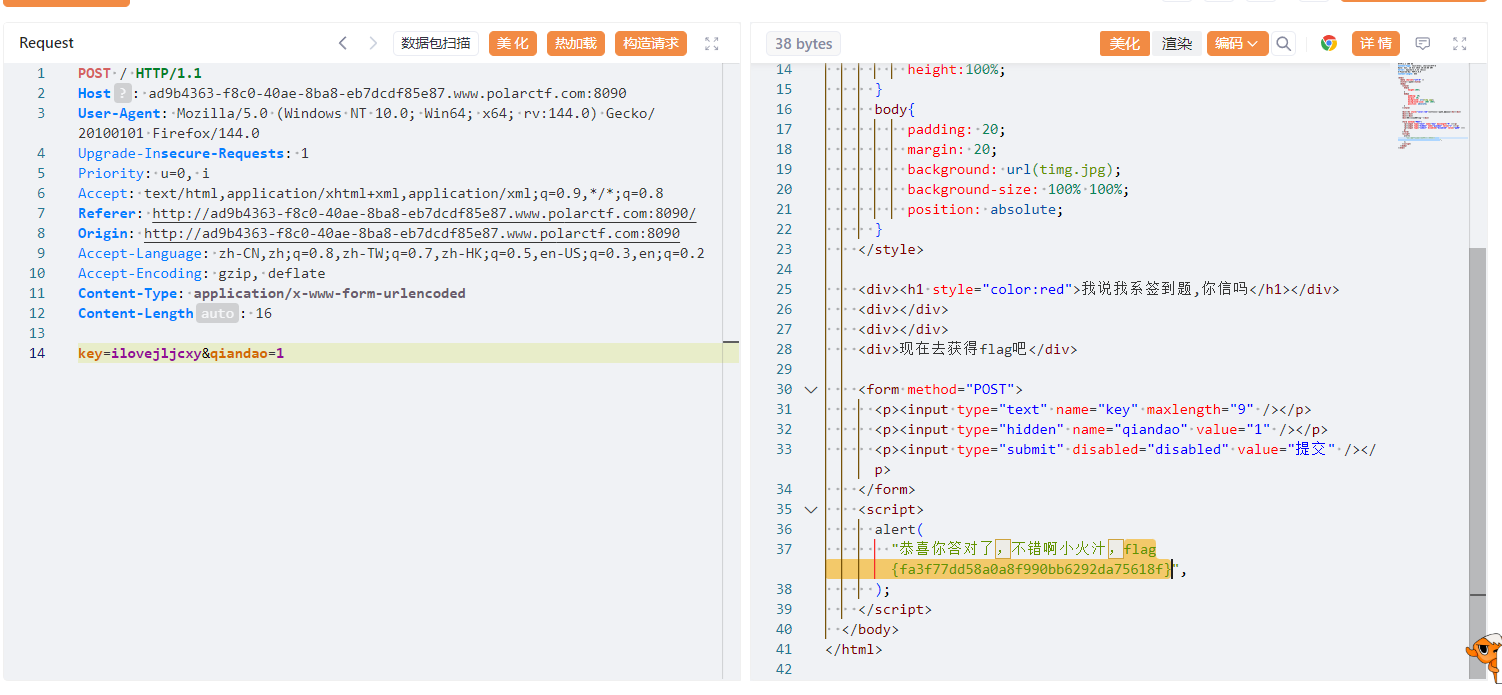Collapse the script block at line 35

coord(811,509)
